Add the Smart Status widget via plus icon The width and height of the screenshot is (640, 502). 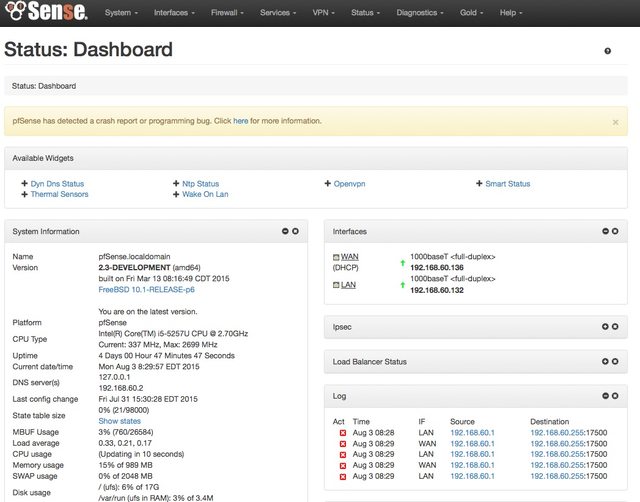[479, 184]
